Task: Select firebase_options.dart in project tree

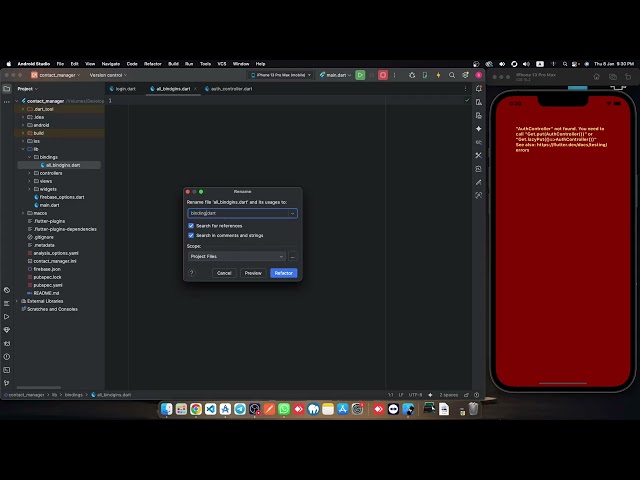Action: click(x=62, y=197)
